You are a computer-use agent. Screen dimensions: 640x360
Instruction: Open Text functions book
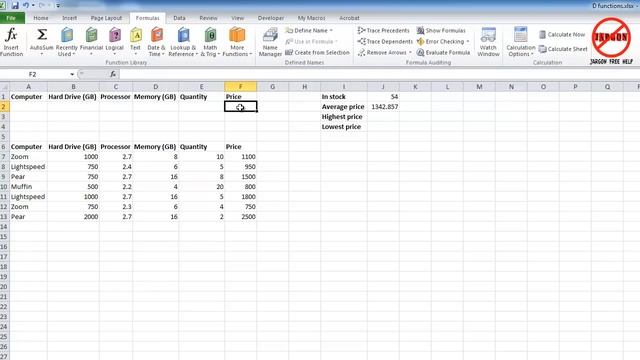point(136,42)
